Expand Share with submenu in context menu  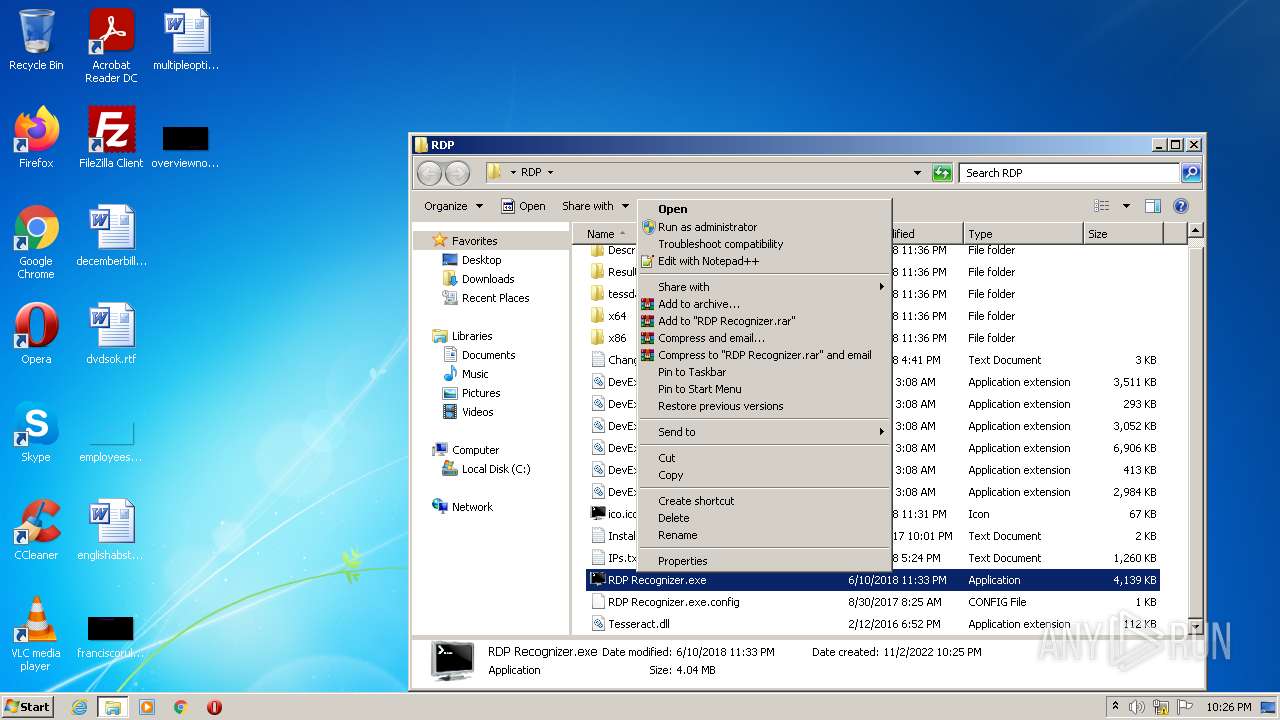pos(764,287)
